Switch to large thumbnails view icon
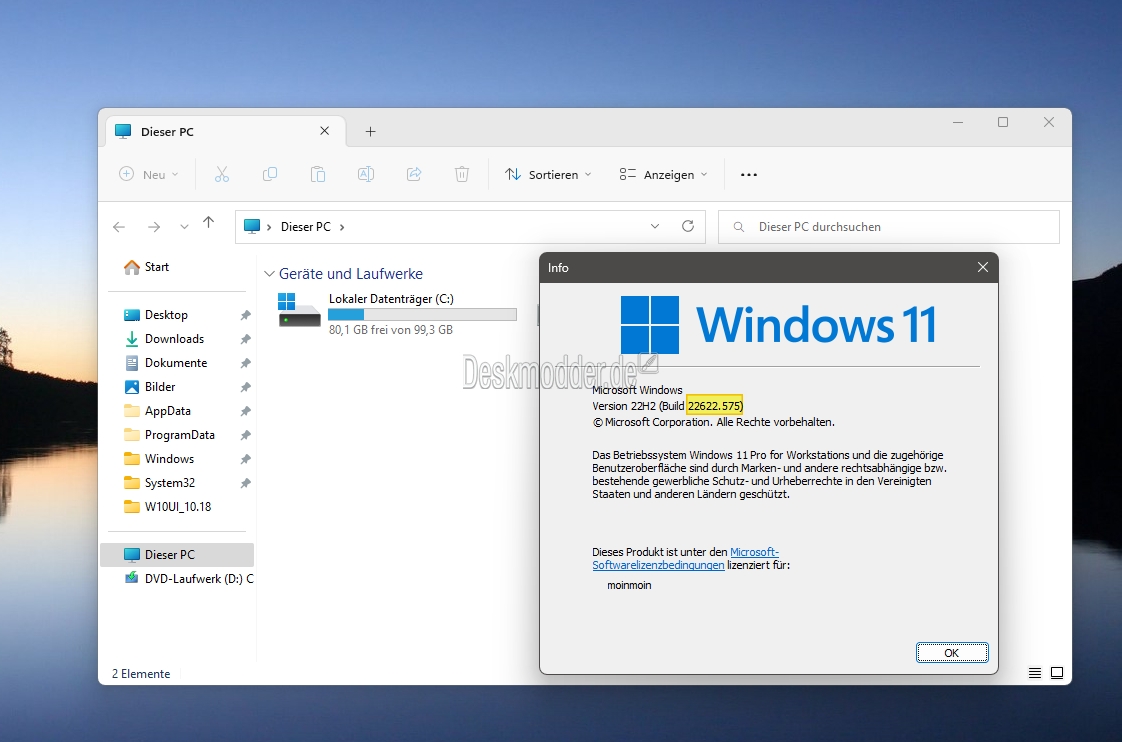1122x742 pixels. click(1057, 673)
